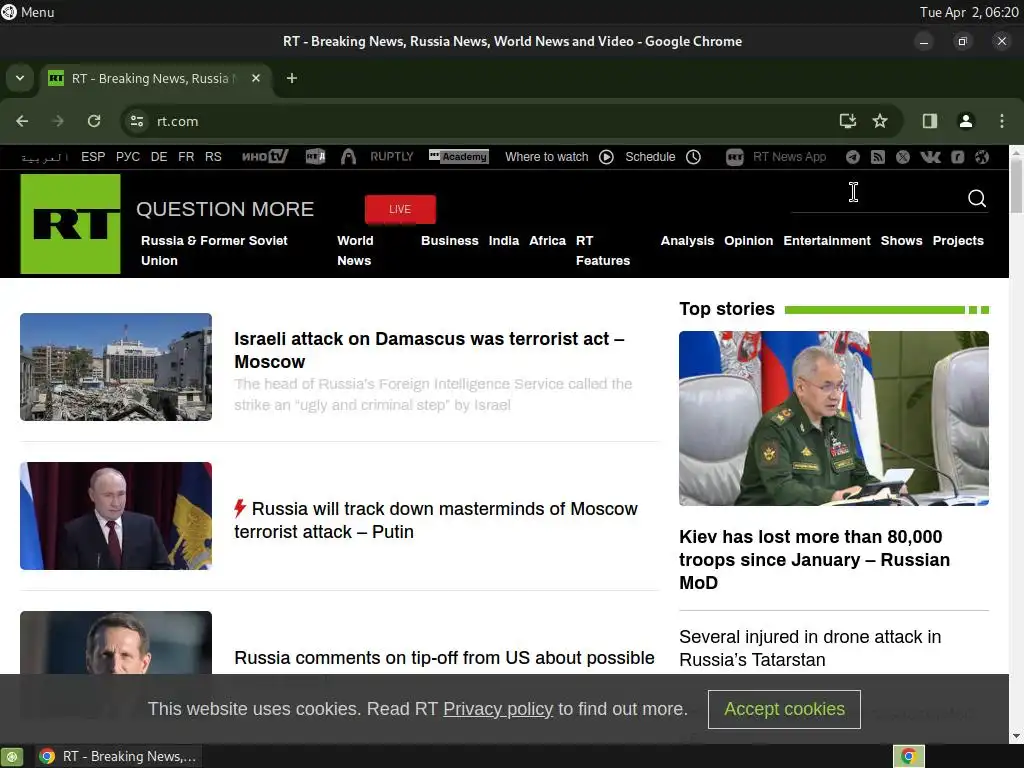The height and width of the screenshot is (768, 1024).
Task: Open Opinion section
Action: click(x=748, y=240)
